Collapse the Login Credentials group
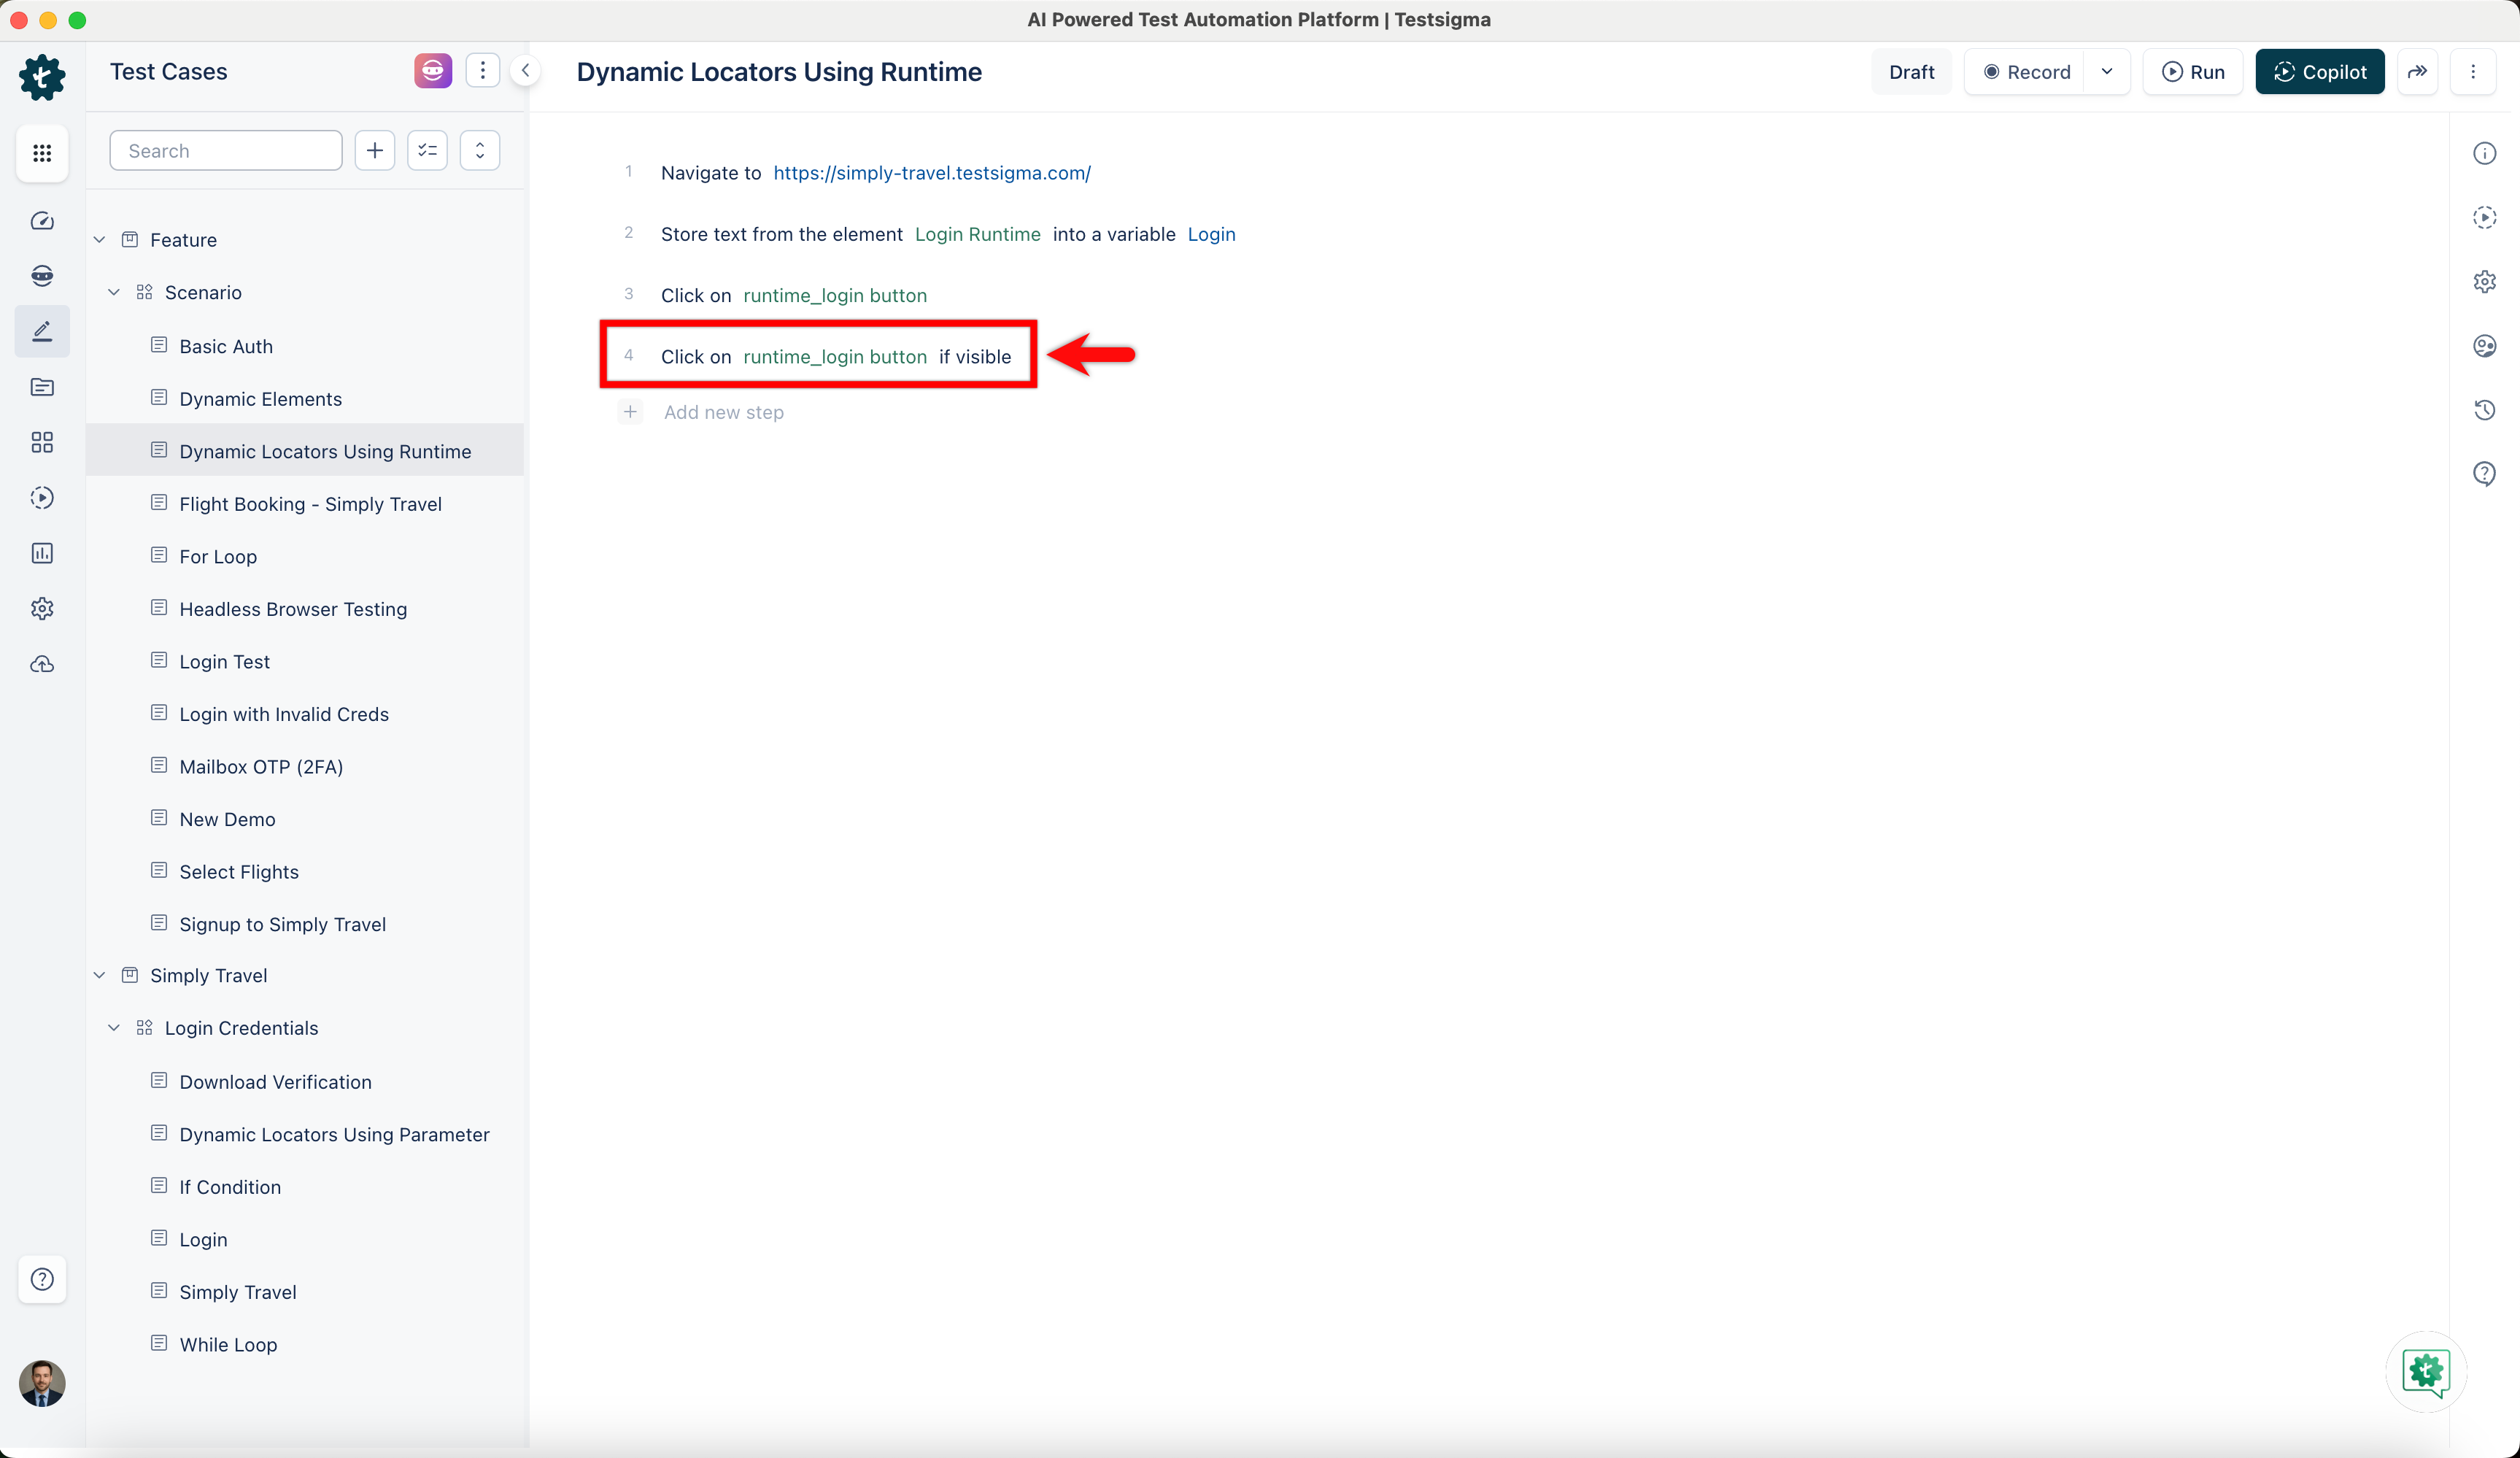 [114, 1028]
